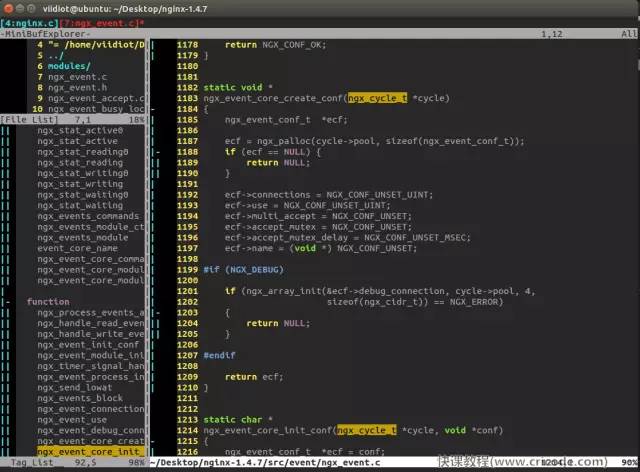Jump to ngx_event_connection function tag

[x=91, y=409]
